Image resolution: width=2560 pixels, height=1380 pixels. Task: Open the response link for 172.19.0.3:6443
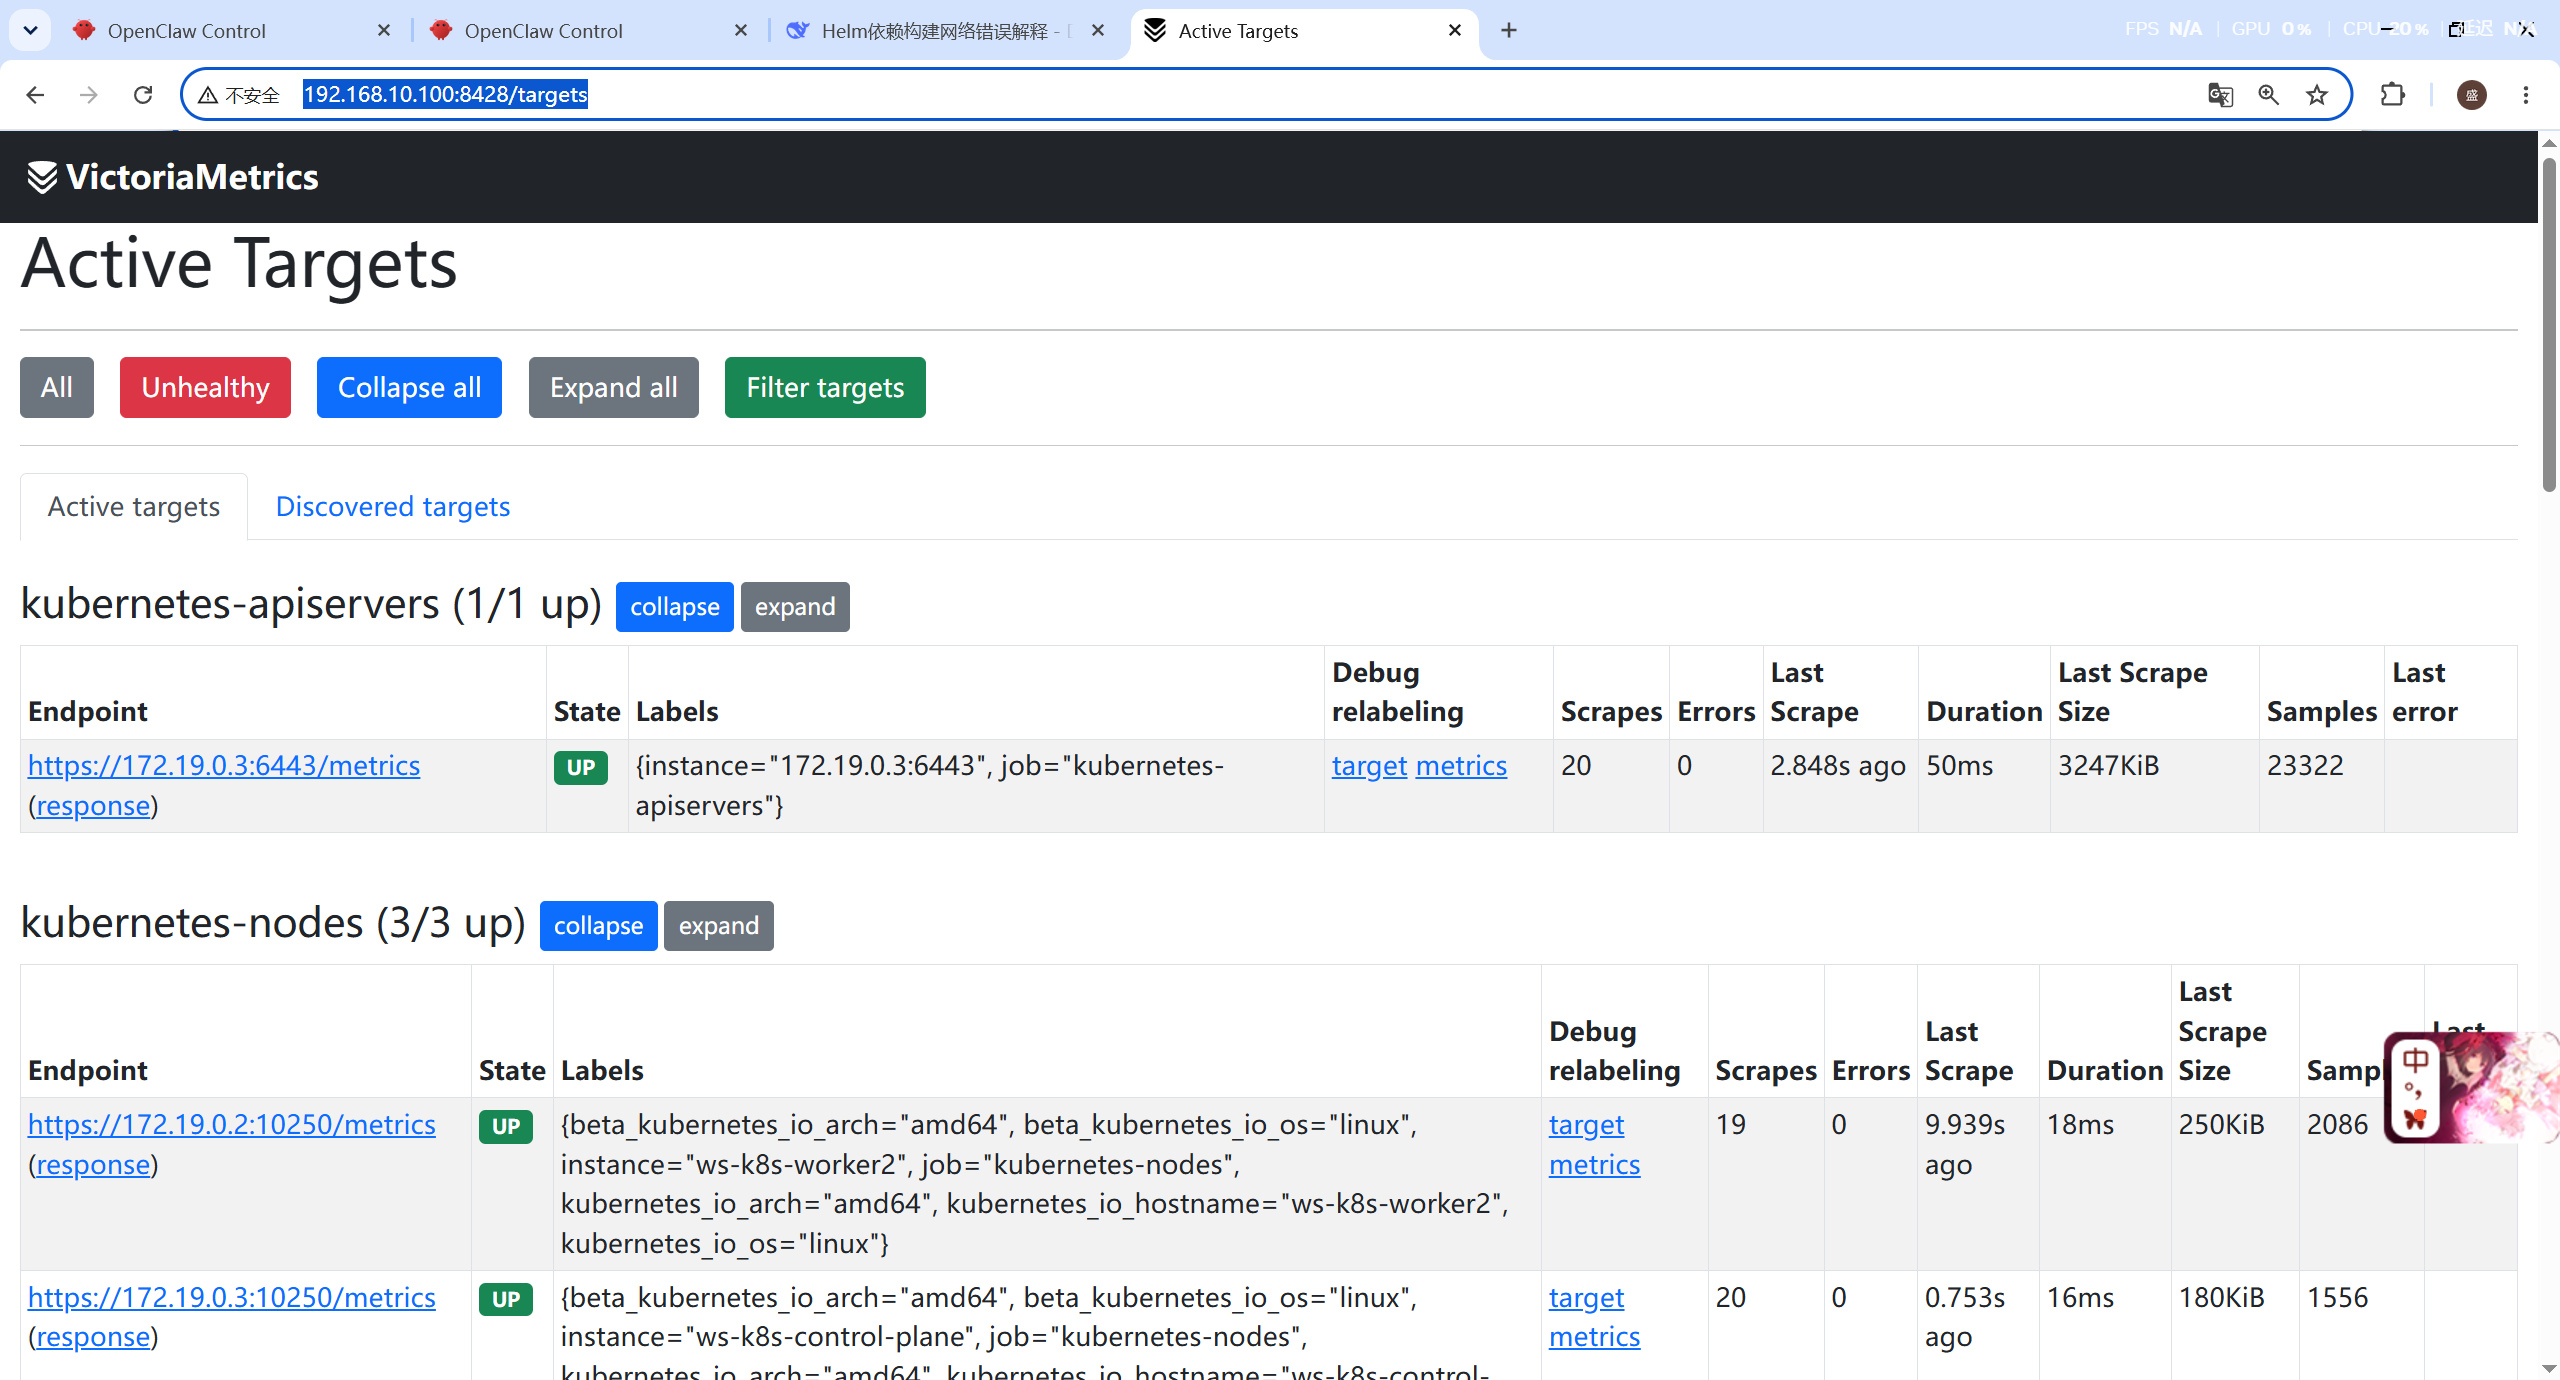tap(93, 806)
